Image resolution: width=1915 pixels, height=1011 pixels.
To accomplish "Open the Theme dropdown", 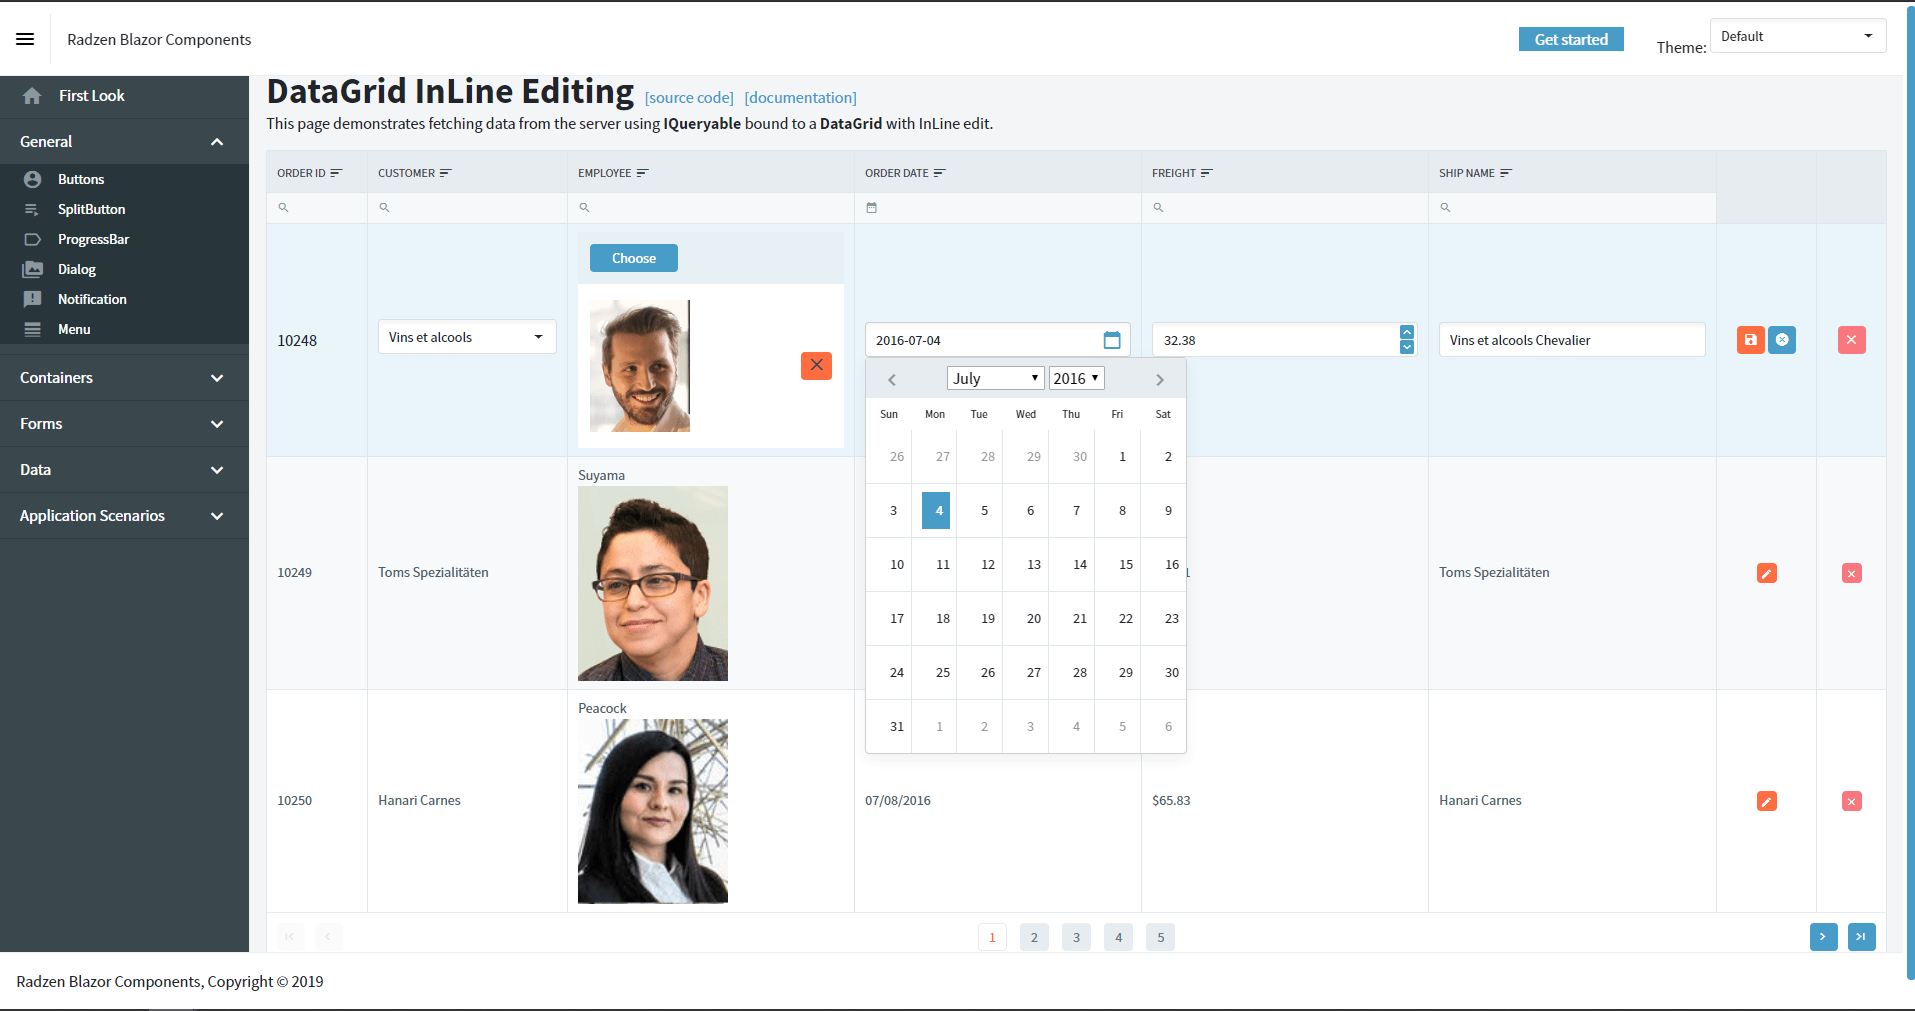I will pos(1797,36).
